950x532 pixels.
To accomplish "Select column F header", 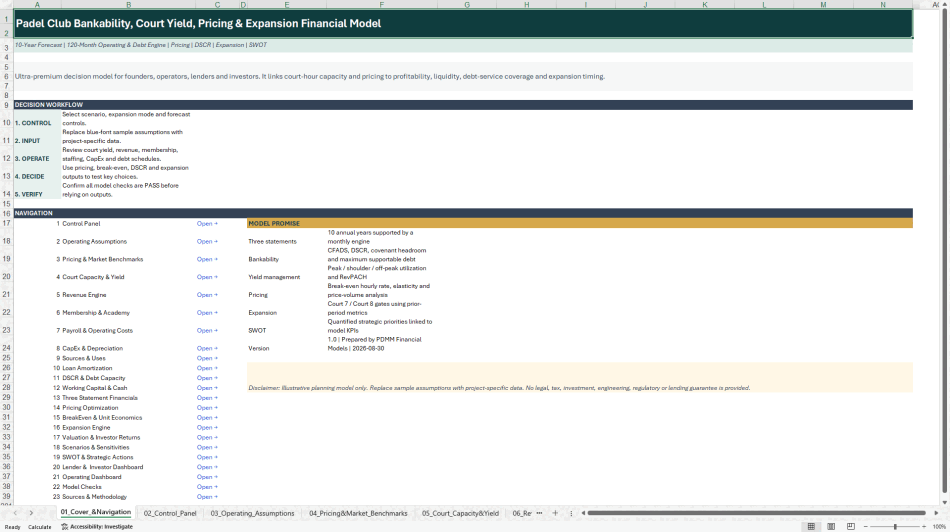I will (381, 4).
